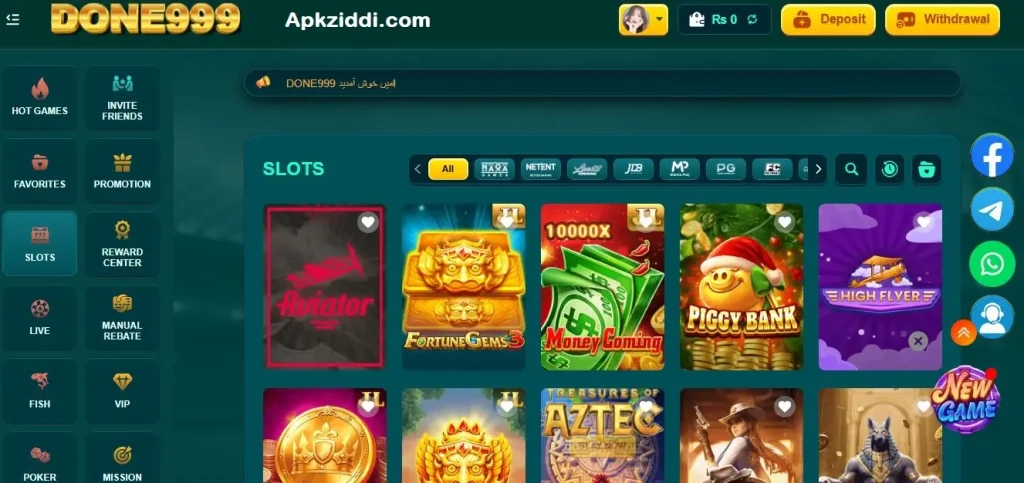
Task: Expand the profile avatar dropdown
Action: 643,20
